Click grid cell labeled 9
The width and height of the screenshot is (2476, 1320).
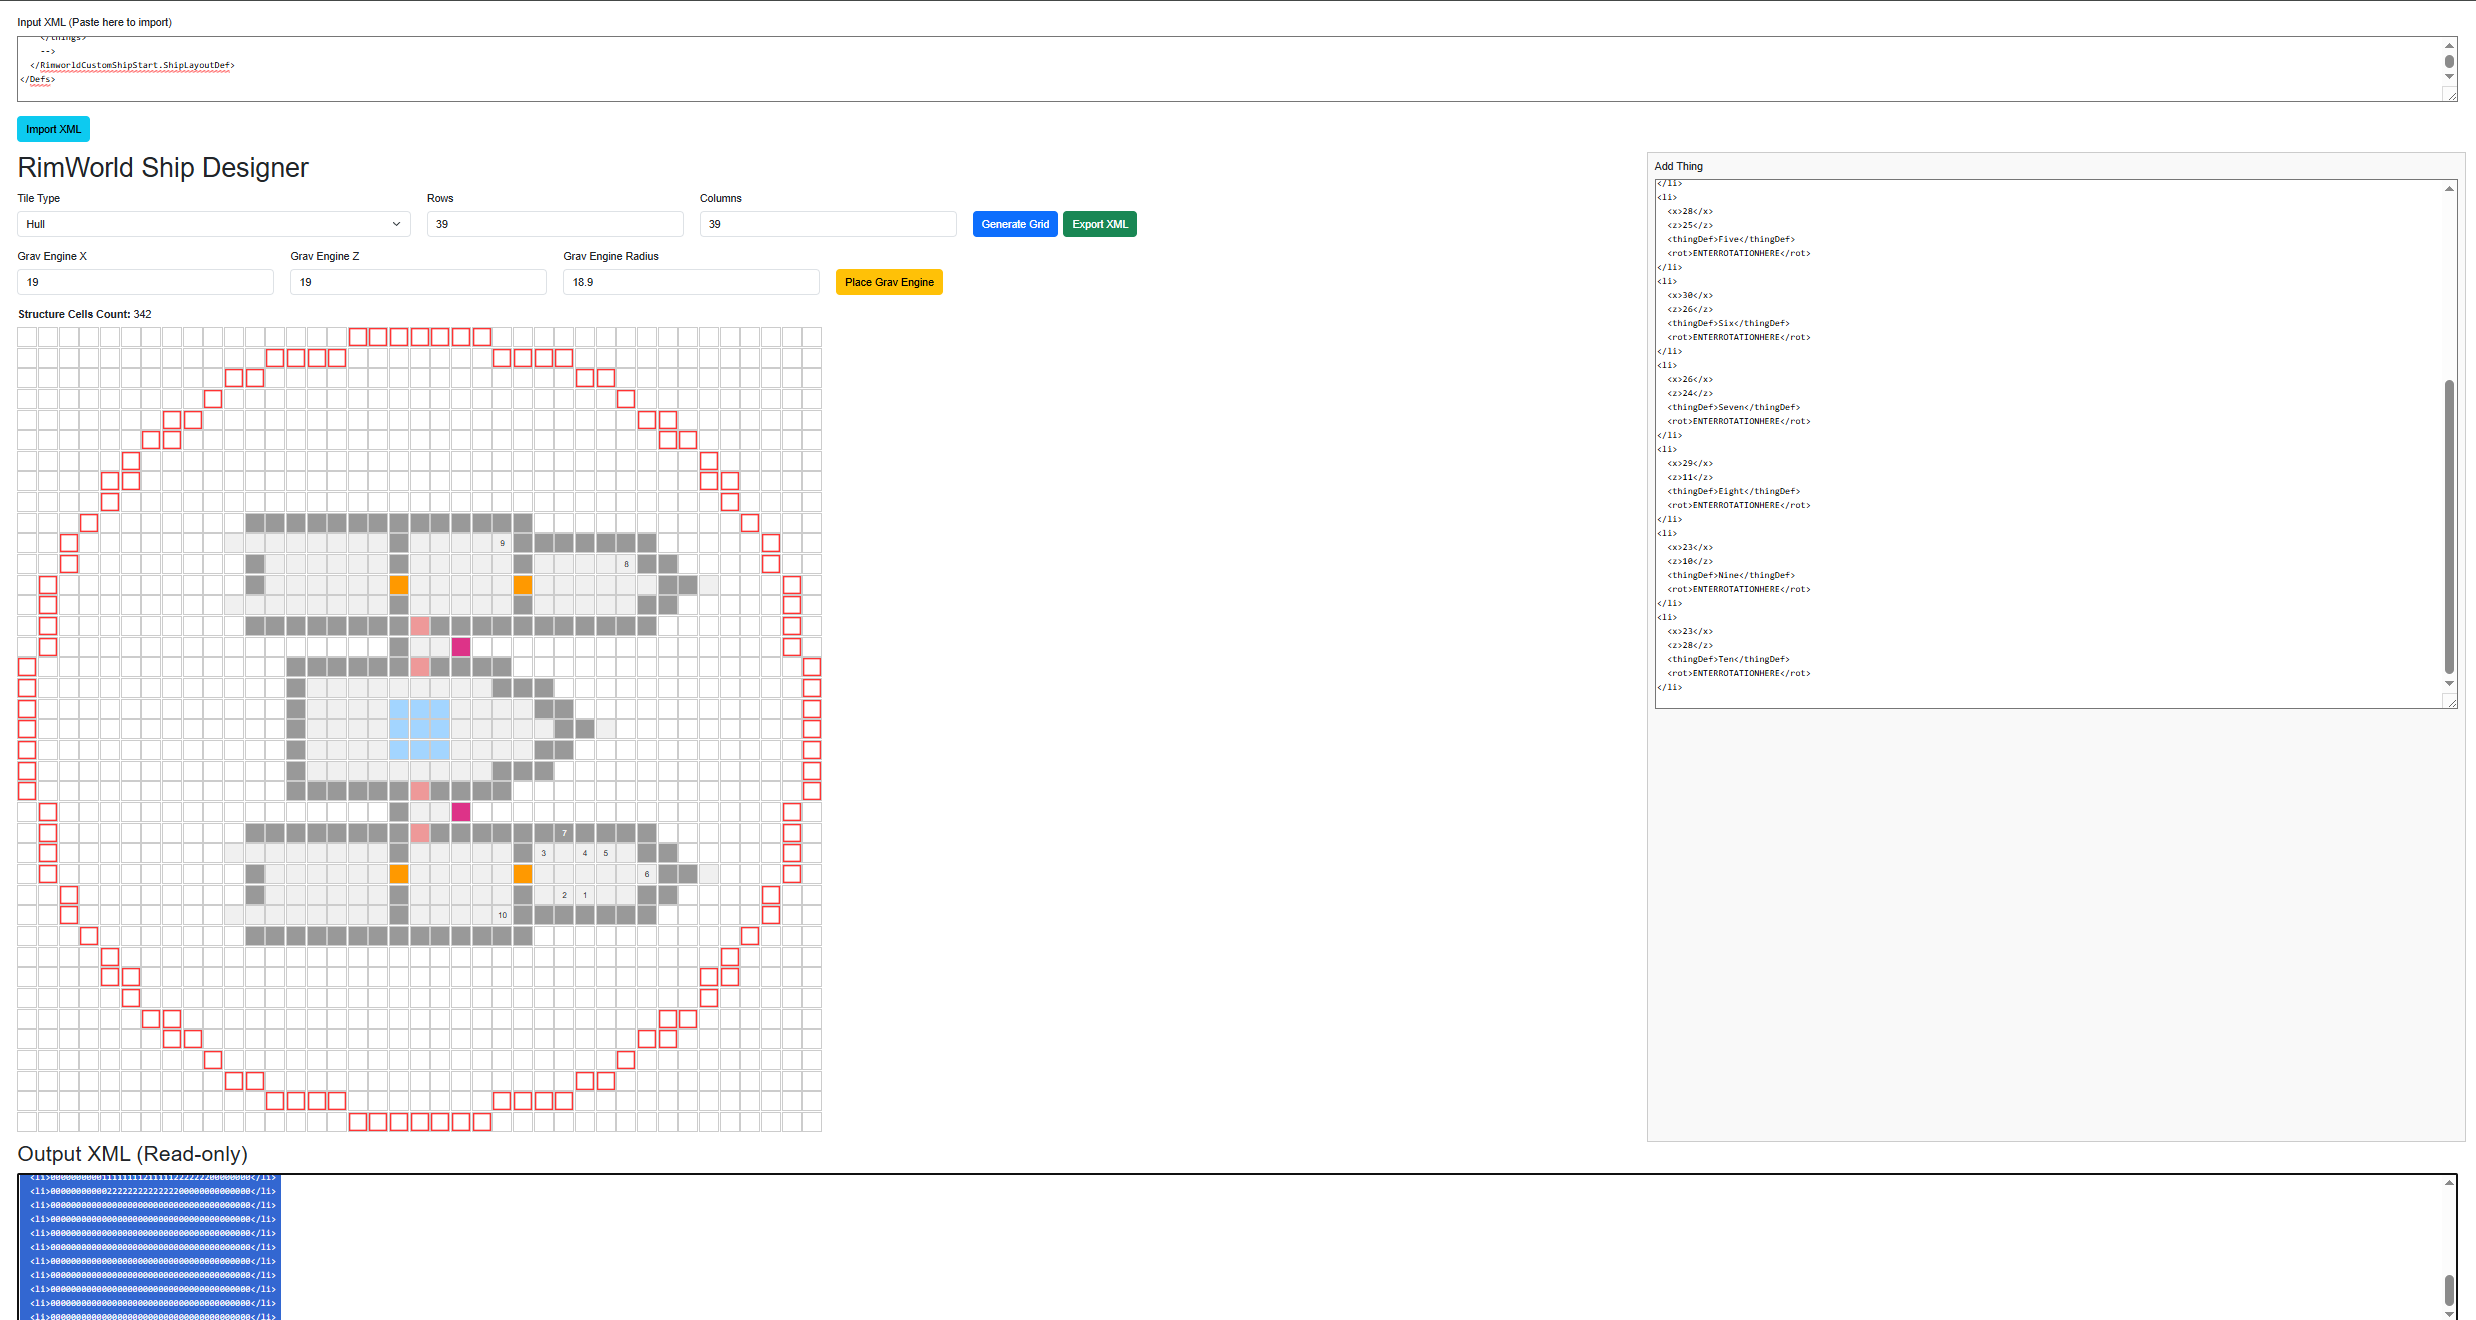[x=502, y=543]
